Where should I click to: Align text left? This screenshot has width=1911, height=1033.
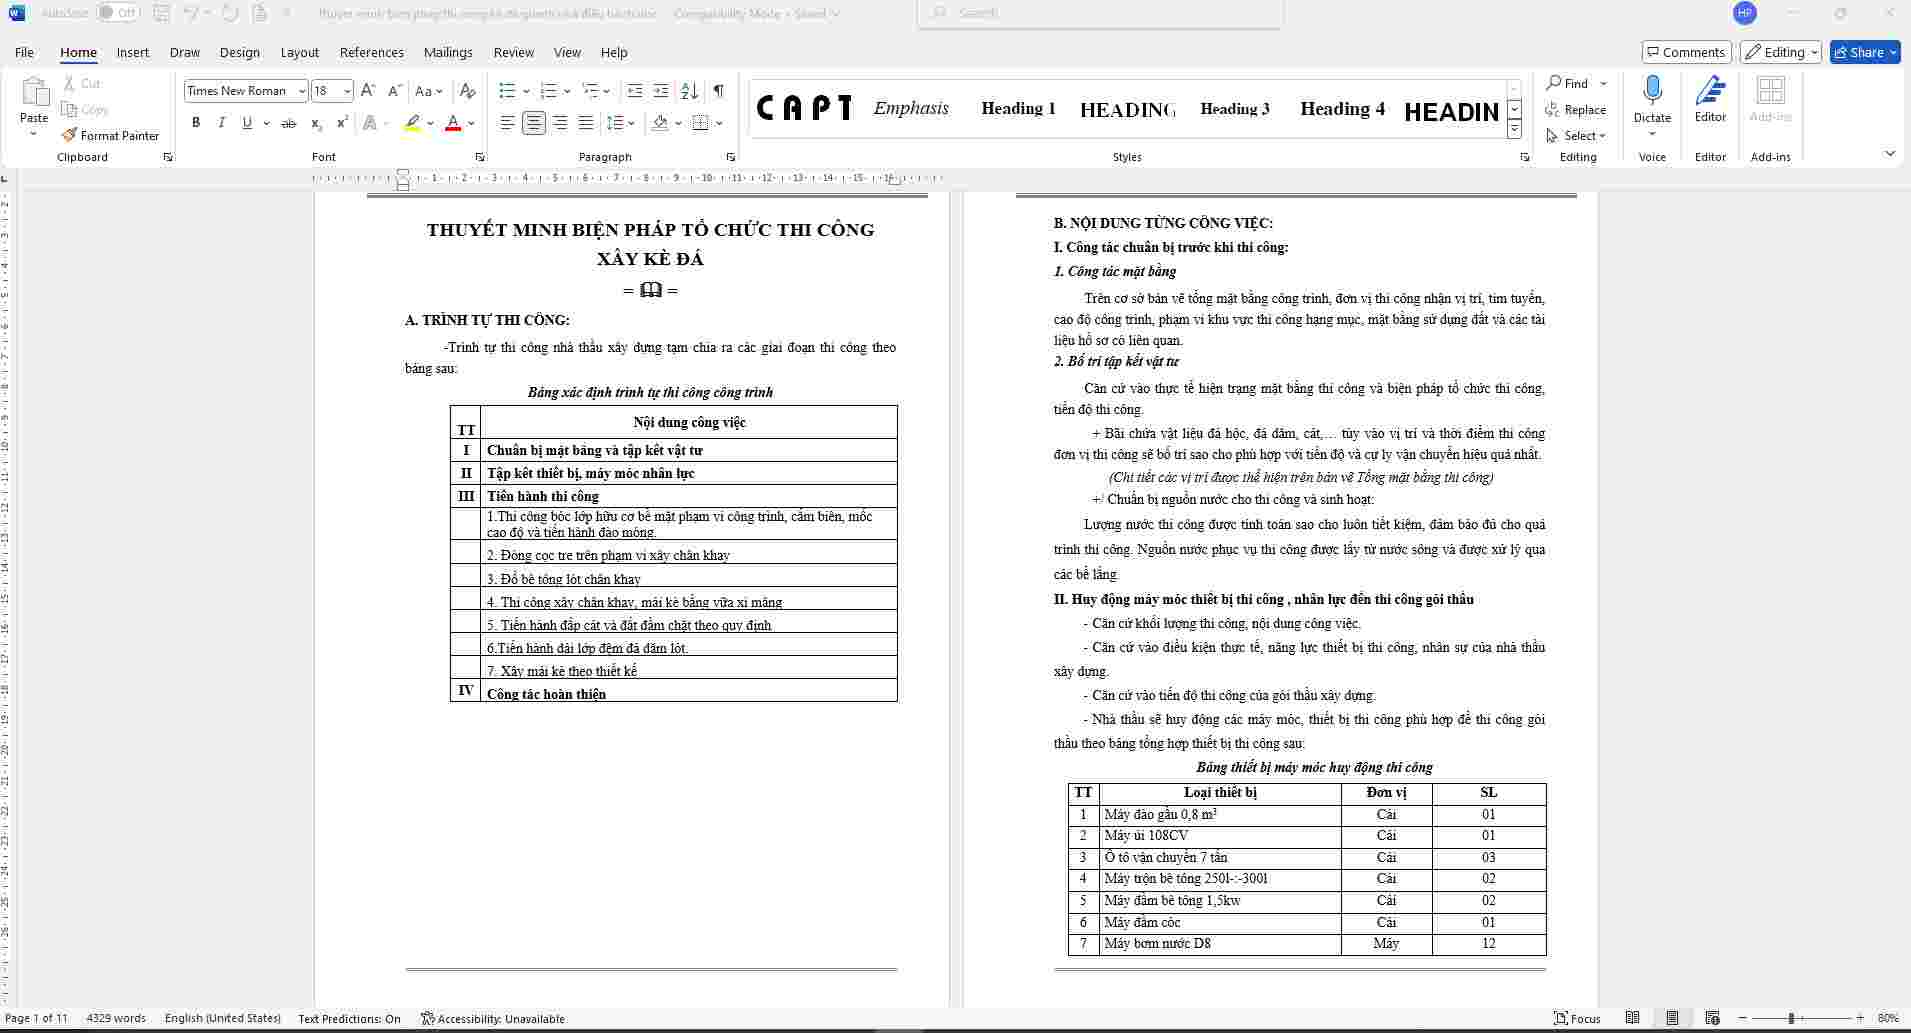click(x=508, y=123)
